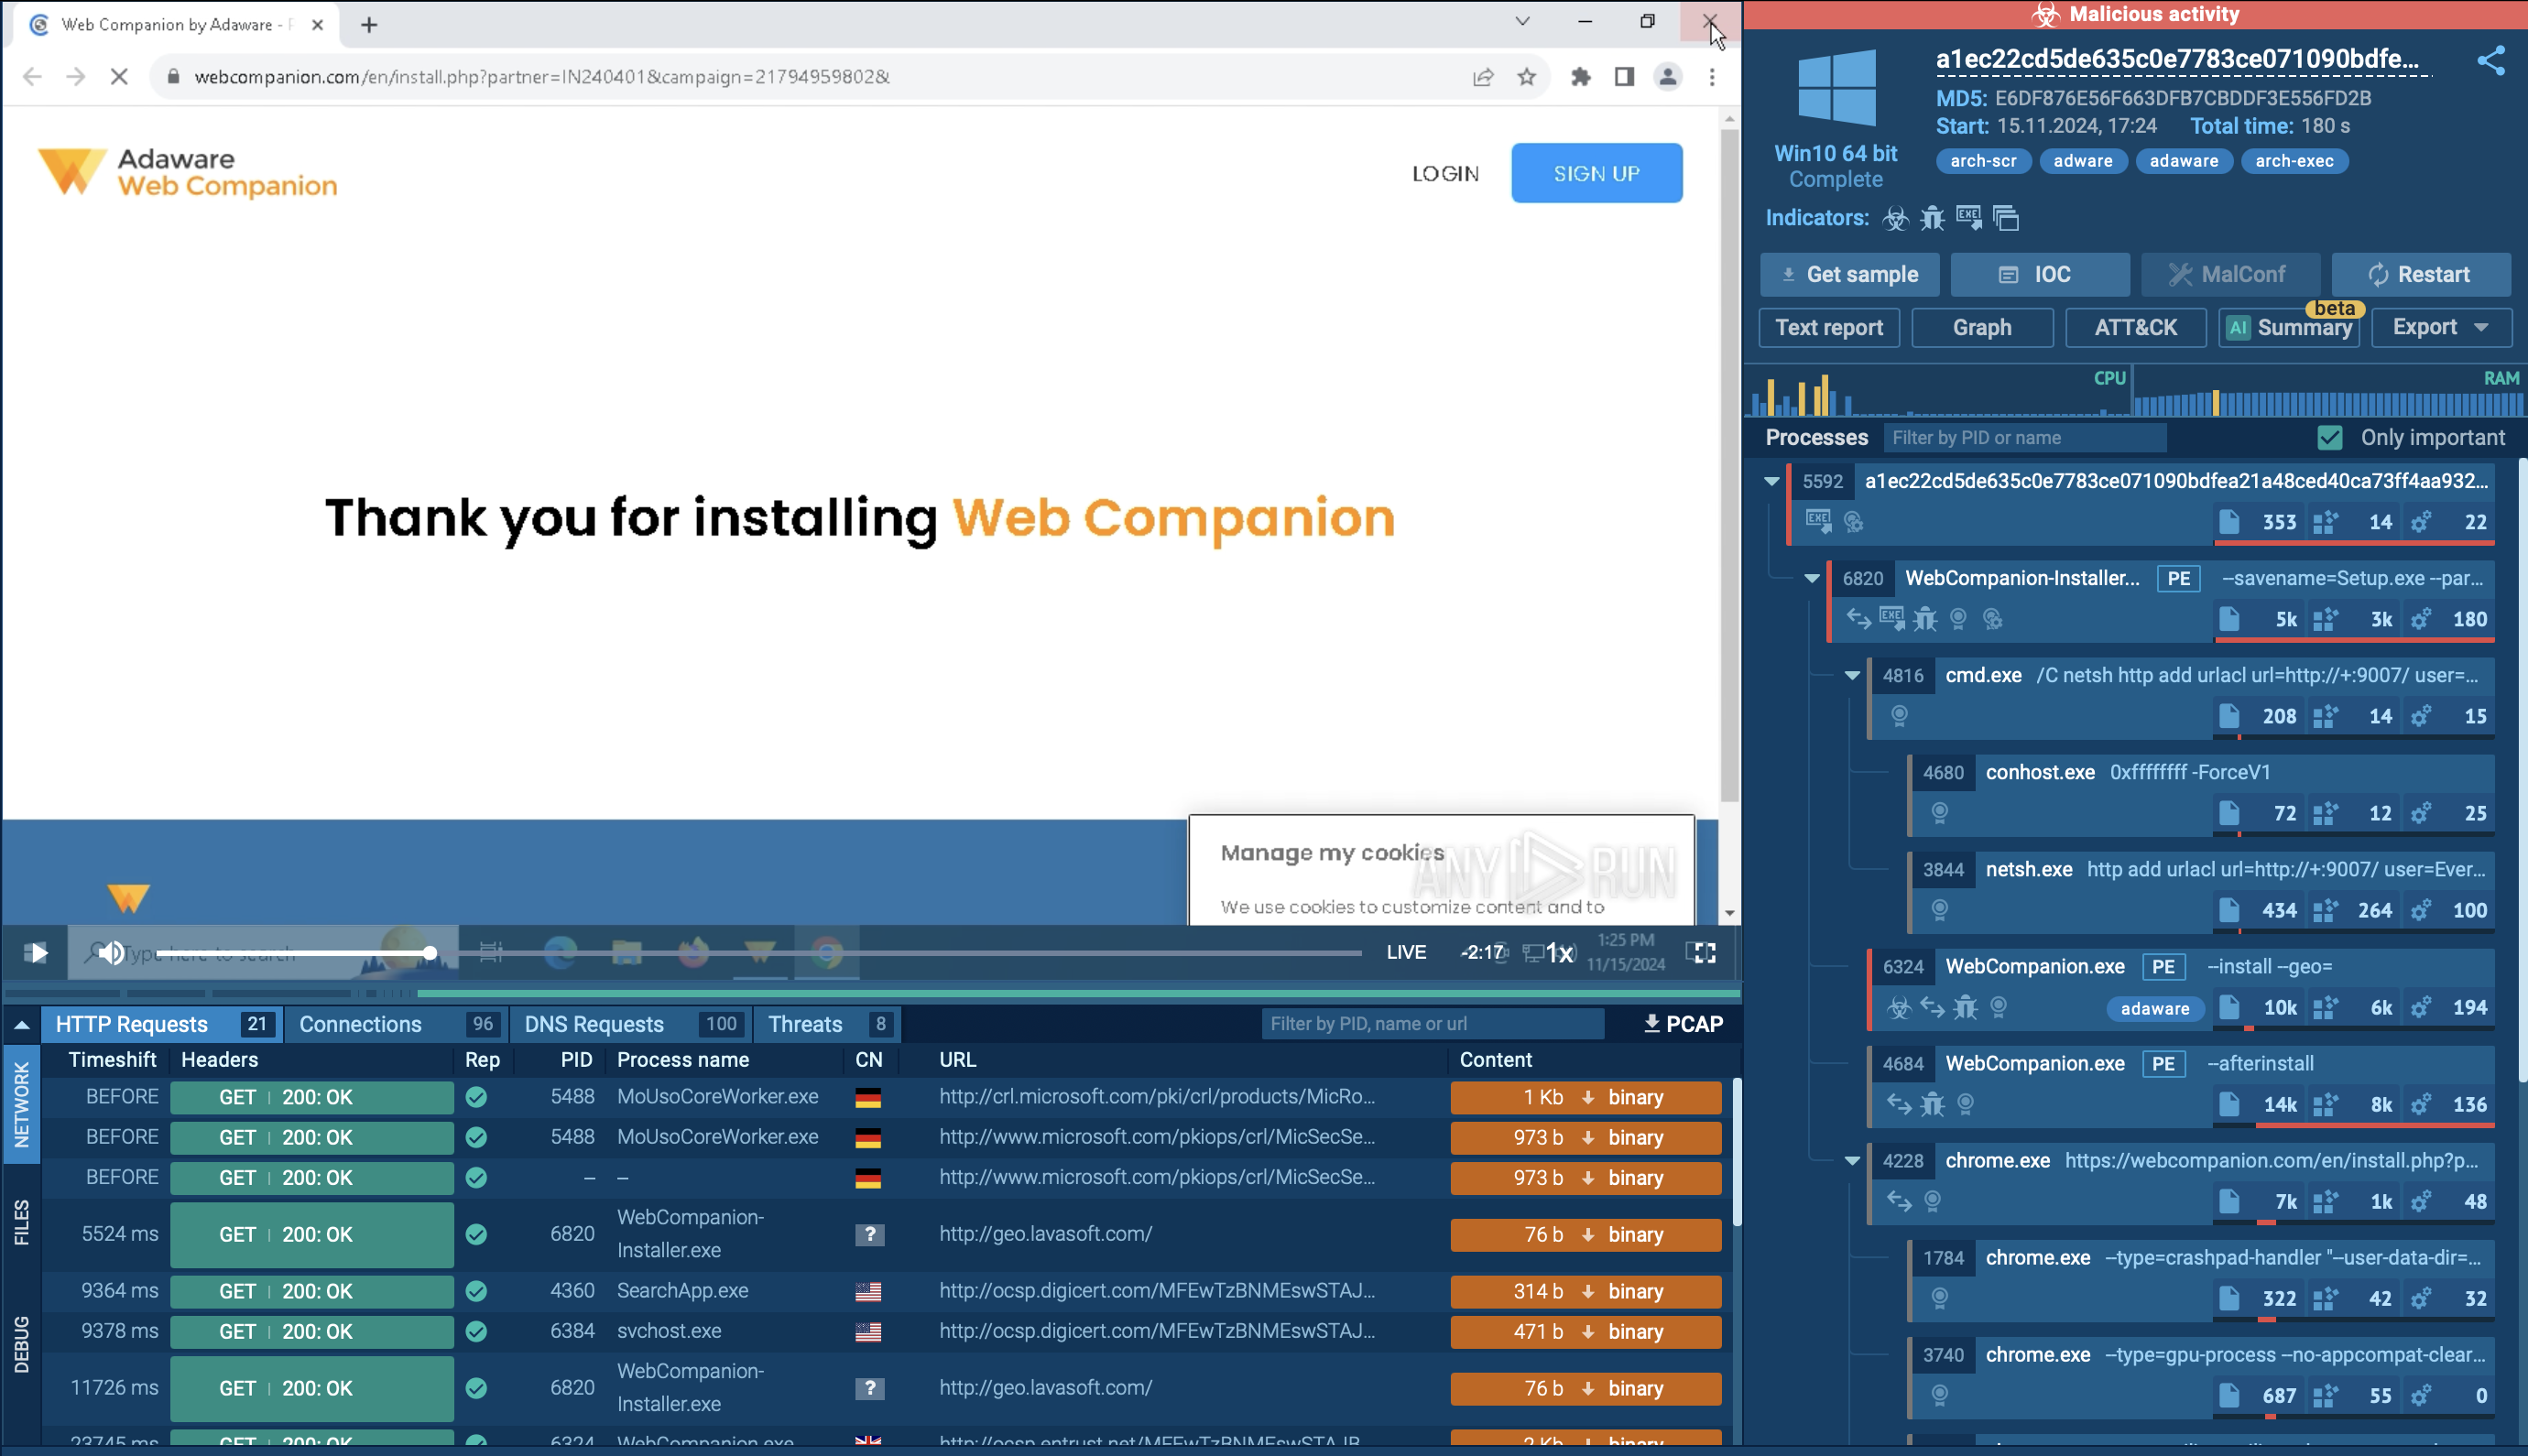Toggle the Only important checkbox
This screenshot has width=2528, height=1456.
[2330, 438]
